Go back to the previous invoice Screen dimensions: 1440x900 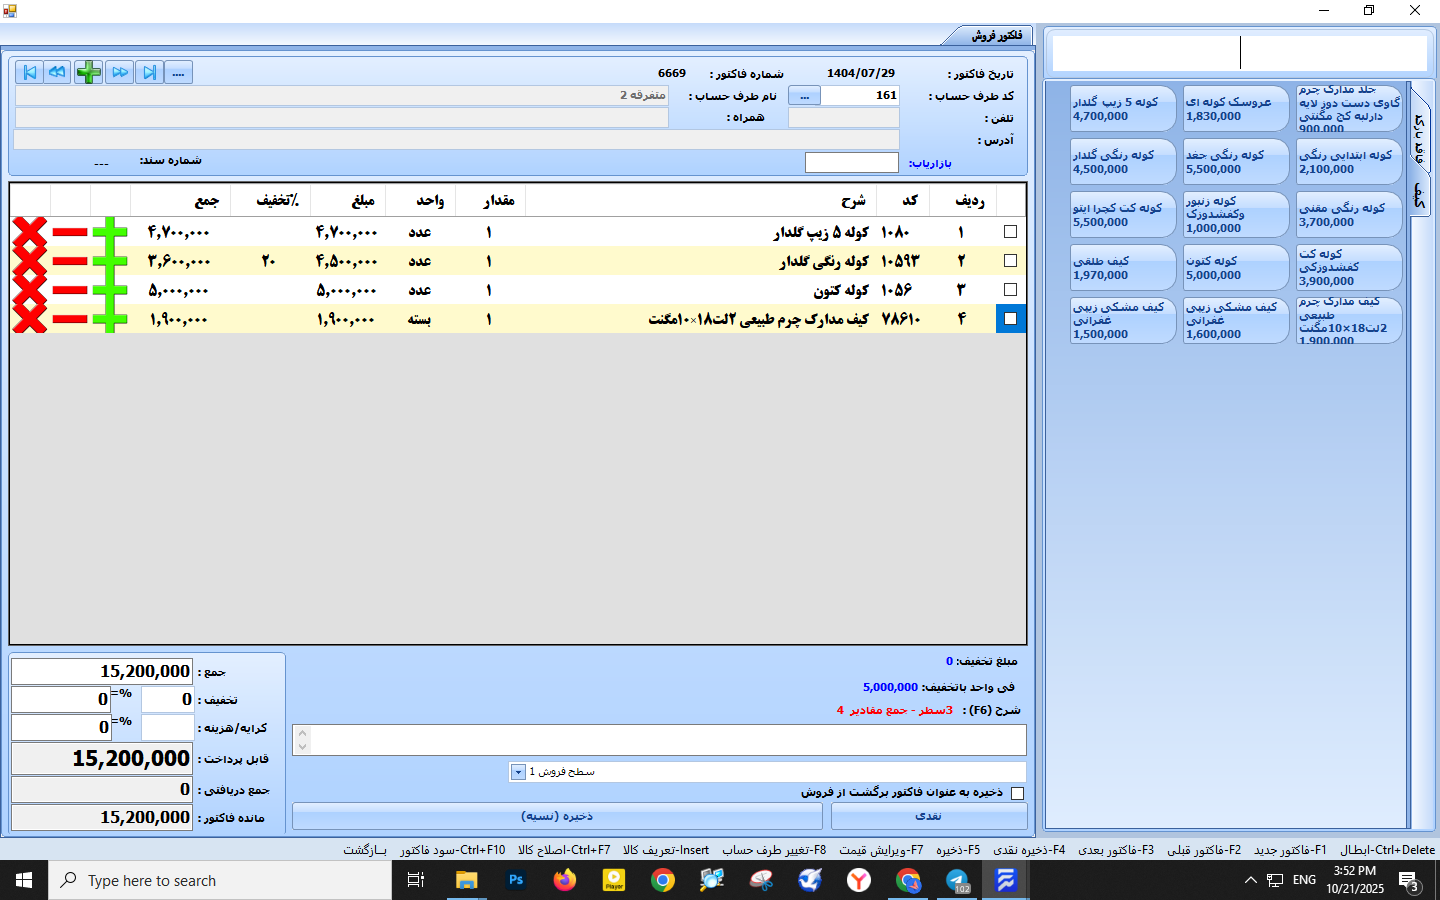(x=58, y=72)
